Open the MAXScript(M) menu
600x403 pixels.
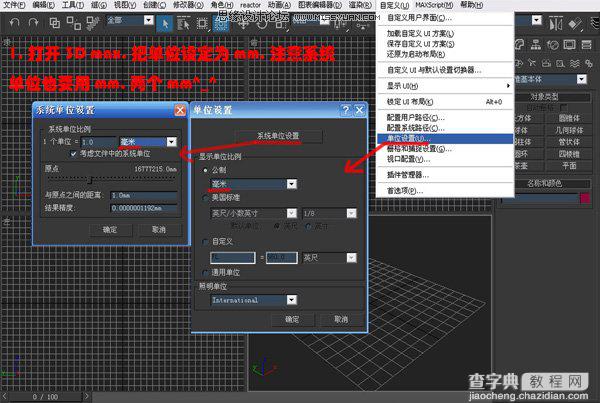point(434,5)
